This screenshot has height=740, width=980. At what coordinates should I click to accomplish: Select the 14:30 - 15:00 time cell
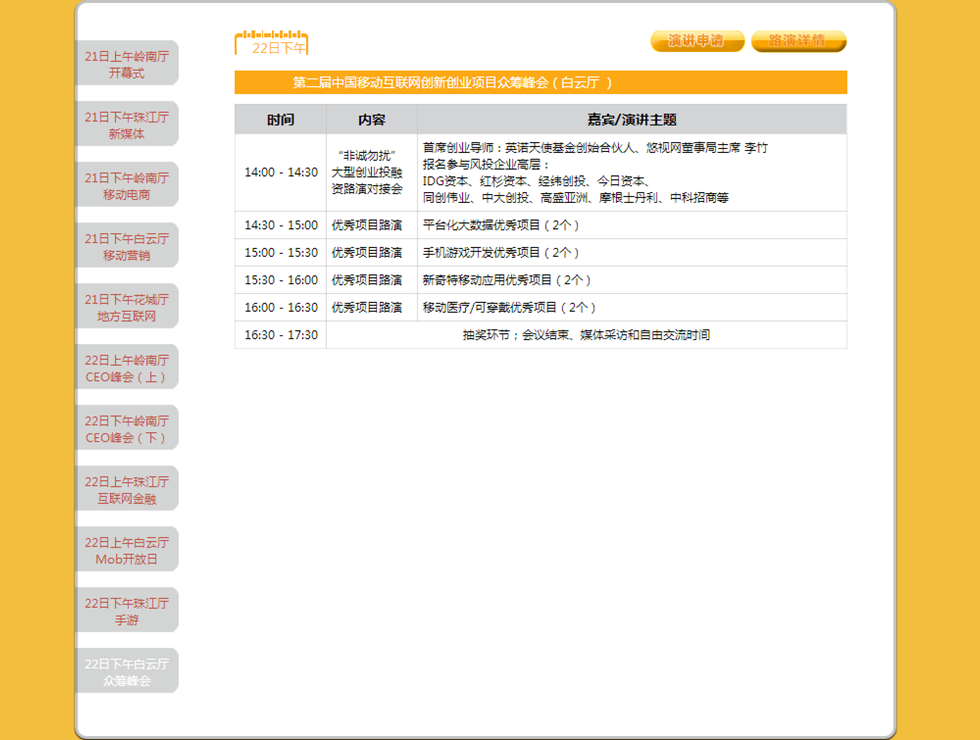281,225
